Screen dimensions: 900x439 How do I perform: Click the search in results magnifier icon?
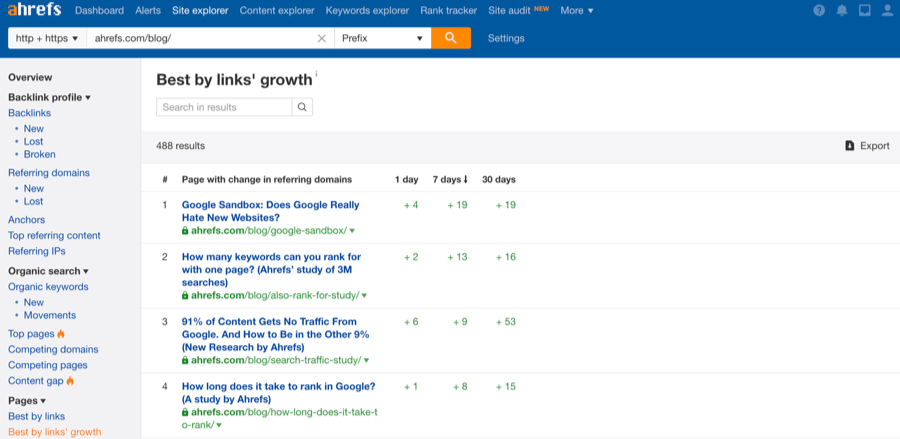(x=302, y=107)
